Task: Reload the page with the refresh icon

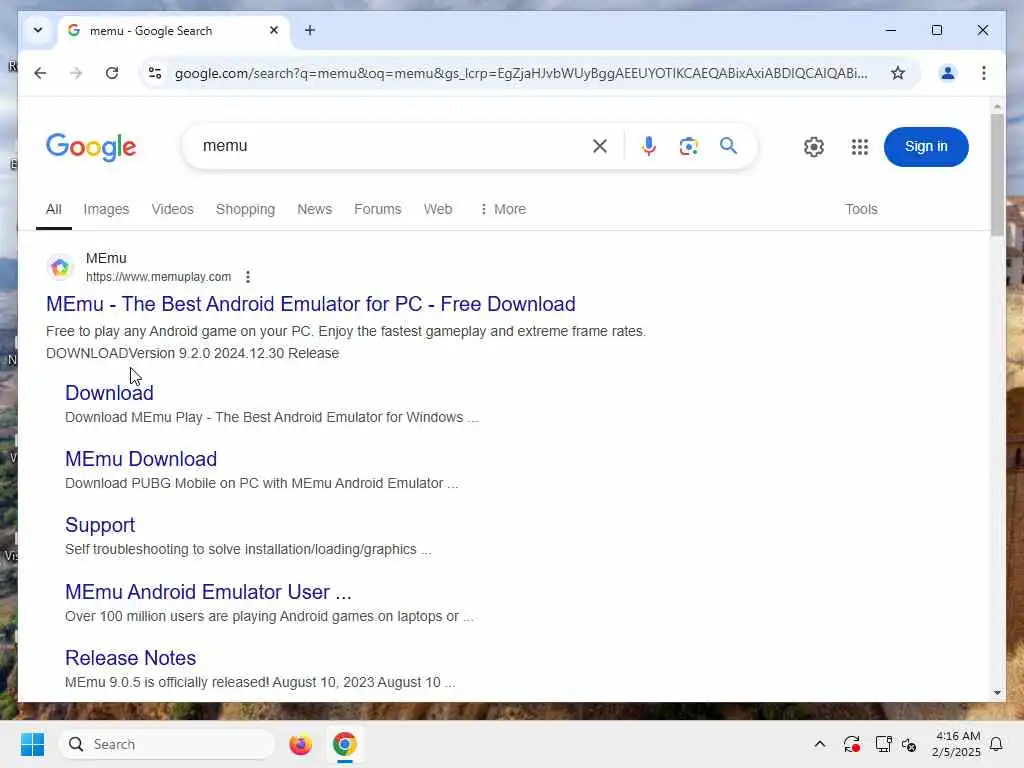Action: pyautogui.click(x=112, y=72)
